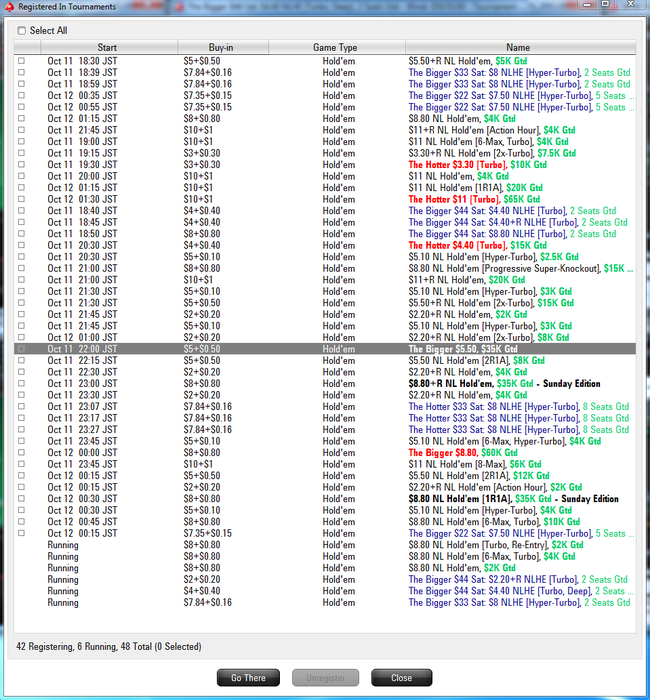The image size is (650, 700).
Task: Select '$8.80 NL Hold'em [1R1A], $35K Gtd - Sunday Edition'
Action: click(325, 499)
